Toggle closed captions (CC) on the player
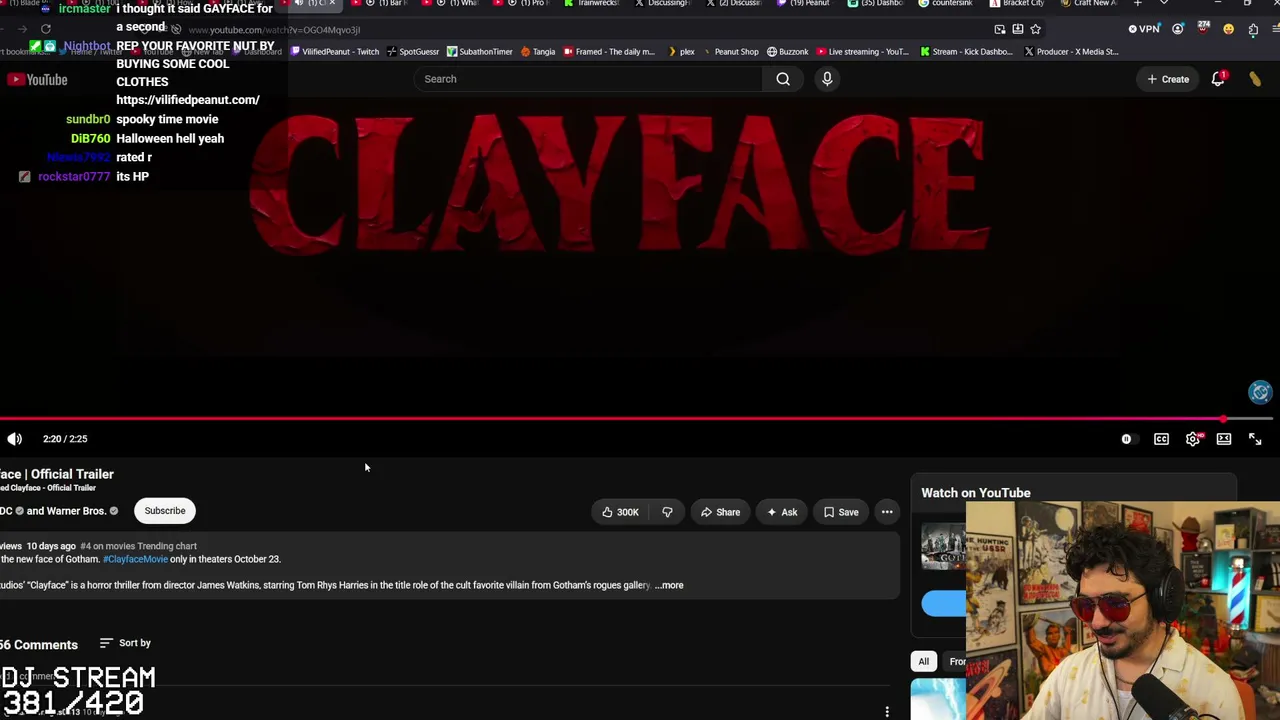1280x720 pixels. click(x=1161, y=439)
